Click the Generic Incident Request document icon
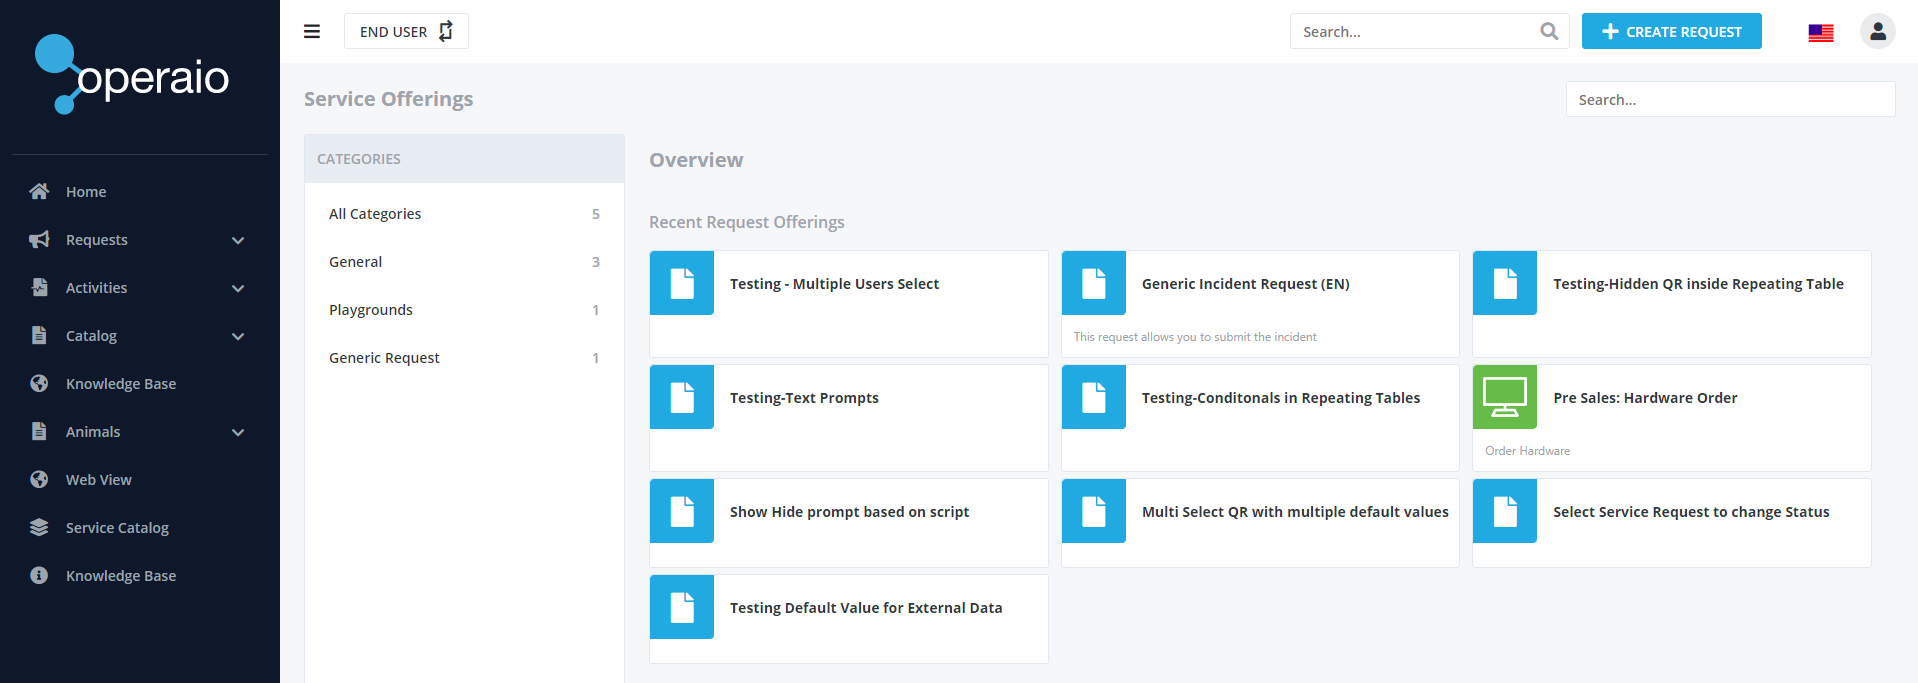This screenshot has width=1918, height=683. pyautogui.click(x=1093, y=283)
